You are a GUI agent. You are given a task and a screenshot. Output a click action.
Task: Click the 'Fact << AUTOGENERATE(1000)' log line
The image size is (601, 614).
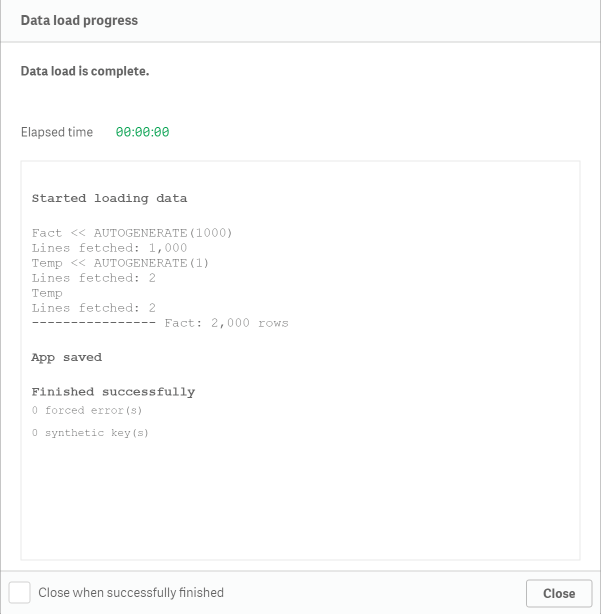click(x=132, y=233)
